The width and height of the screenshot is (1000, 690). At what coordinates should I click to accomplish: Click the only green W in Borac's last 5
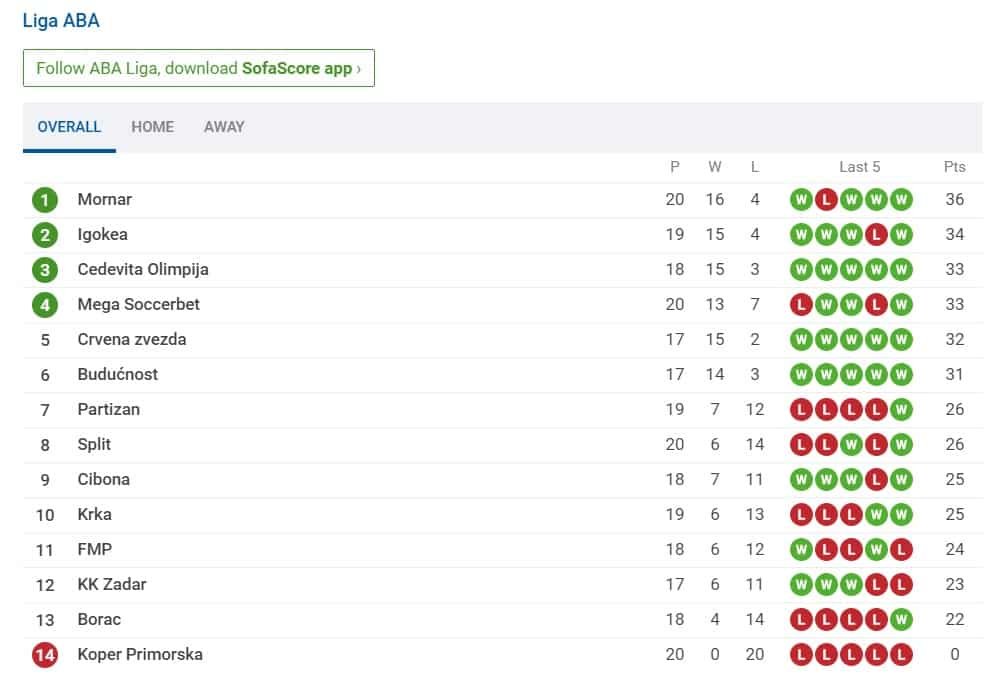[902, 620]
